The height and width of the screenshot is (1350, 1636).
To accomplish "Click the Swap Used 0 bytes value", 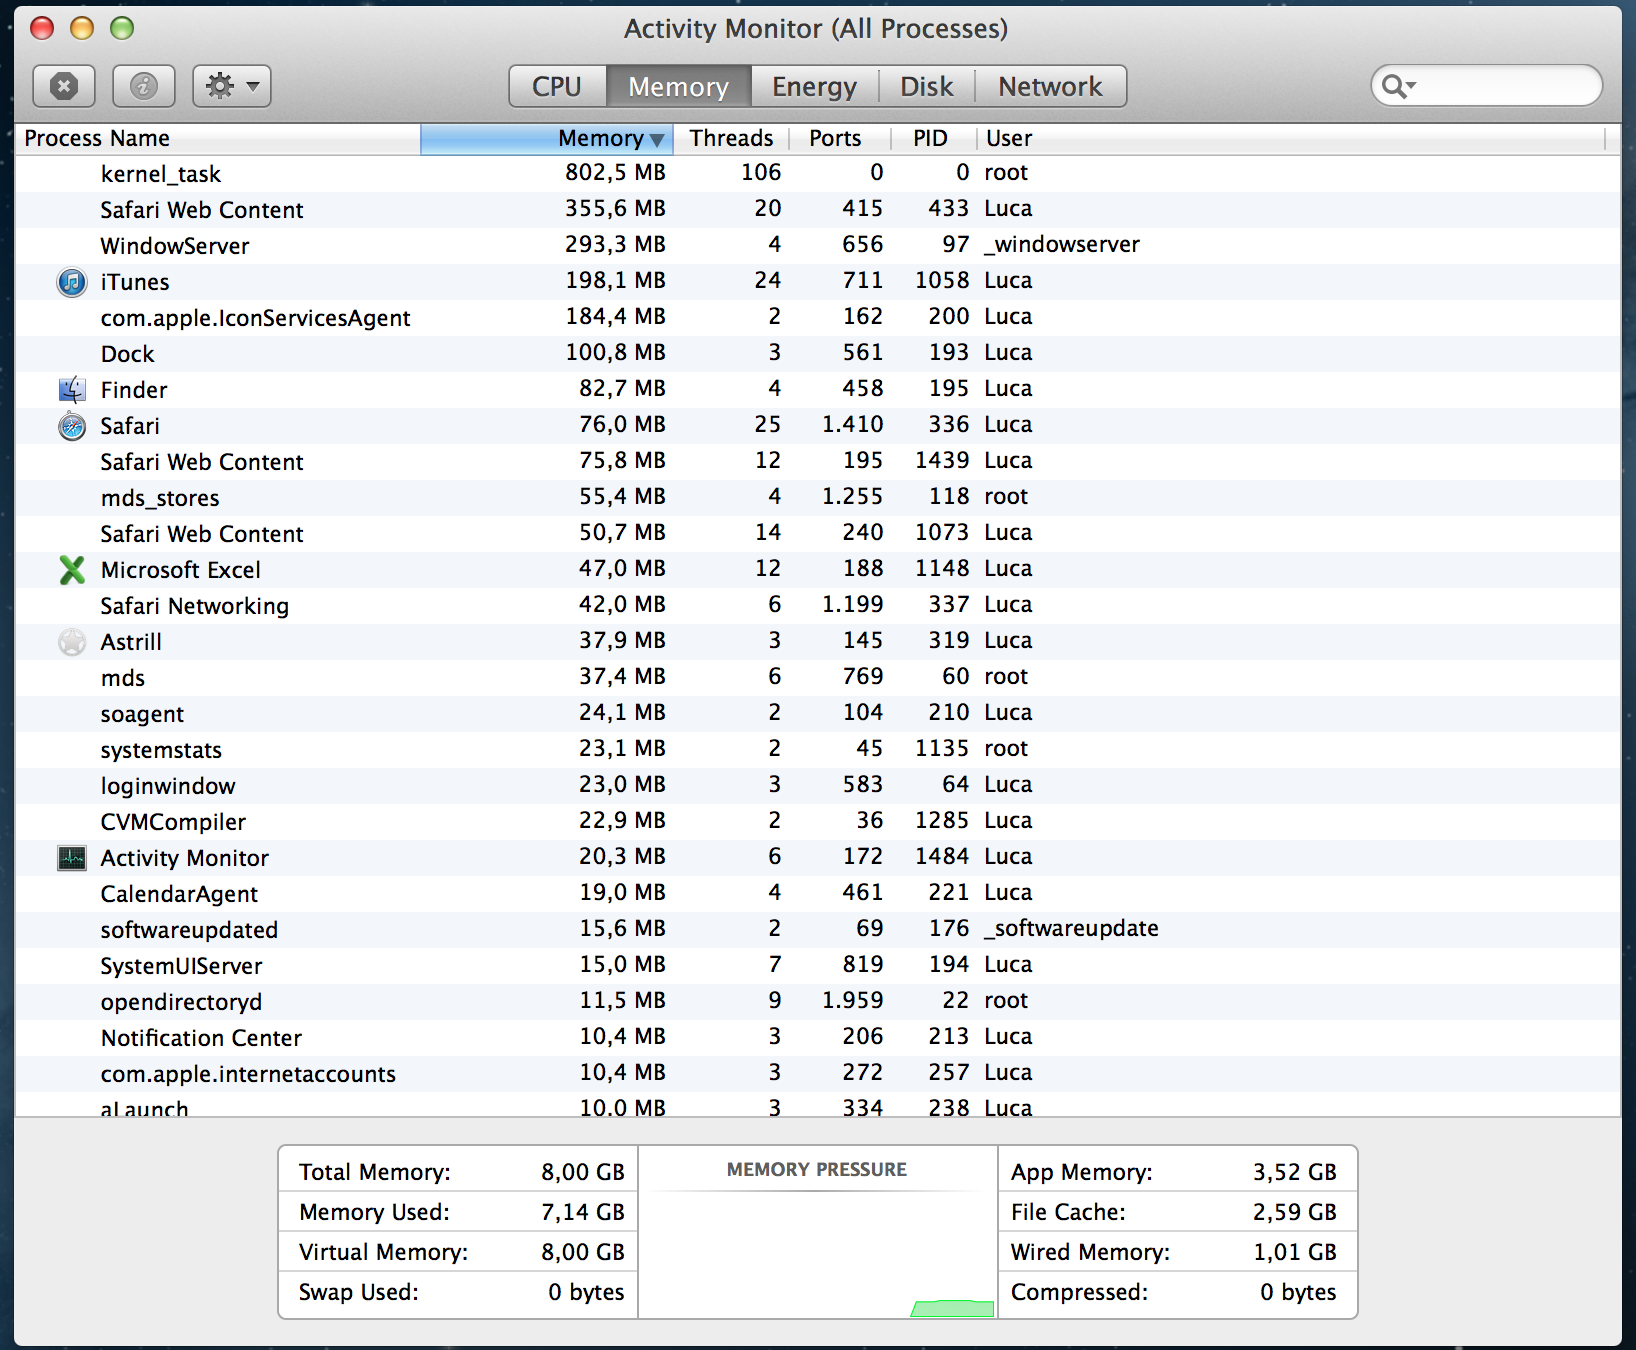I will tap(586, 1292).
